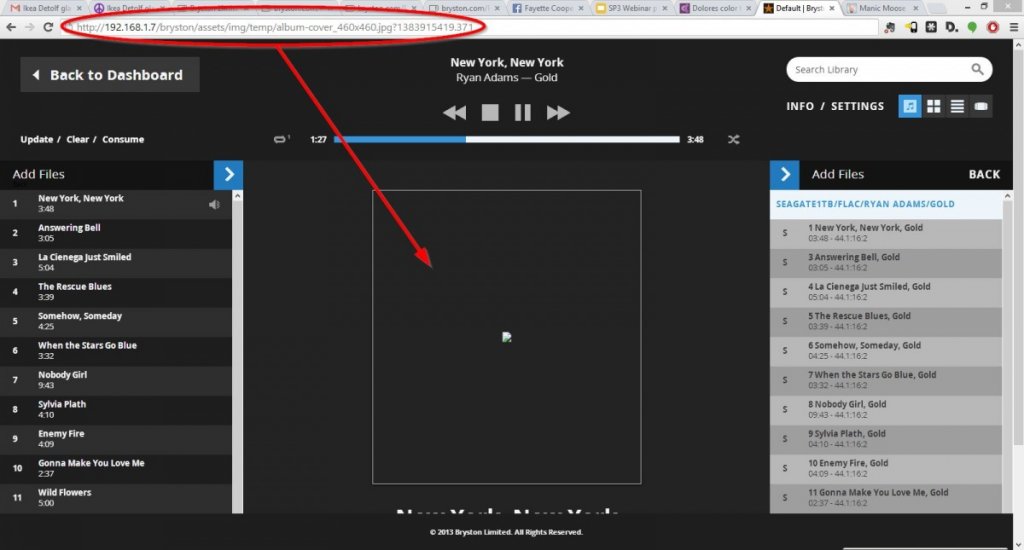Select playlist track The Rescue Blues
The image size is (1024, 550).
point(116,291)
